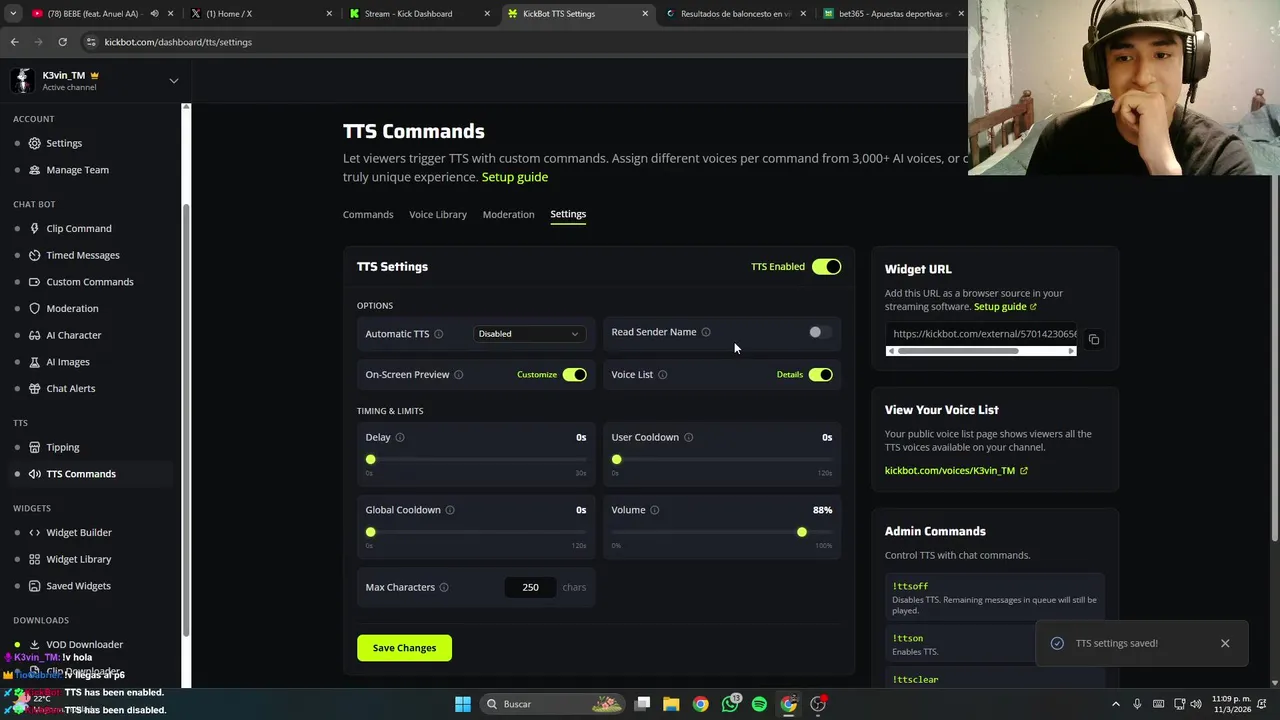Switch to the Commands tab
The image size is (1280, 720).
368,214
